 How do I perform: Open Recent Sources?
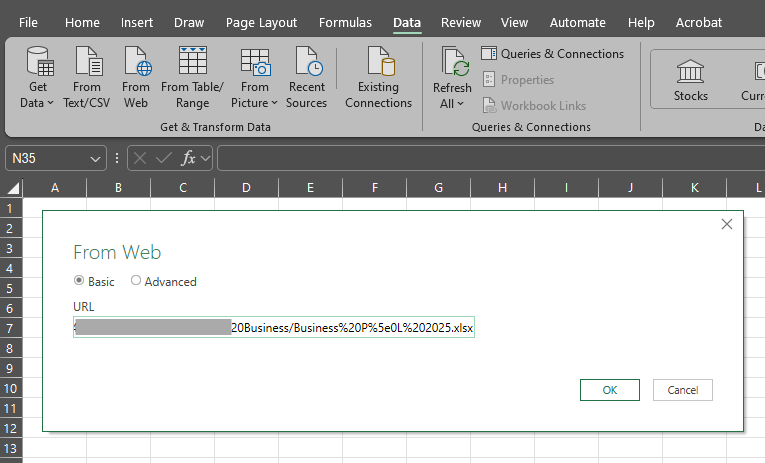(306, 77)
